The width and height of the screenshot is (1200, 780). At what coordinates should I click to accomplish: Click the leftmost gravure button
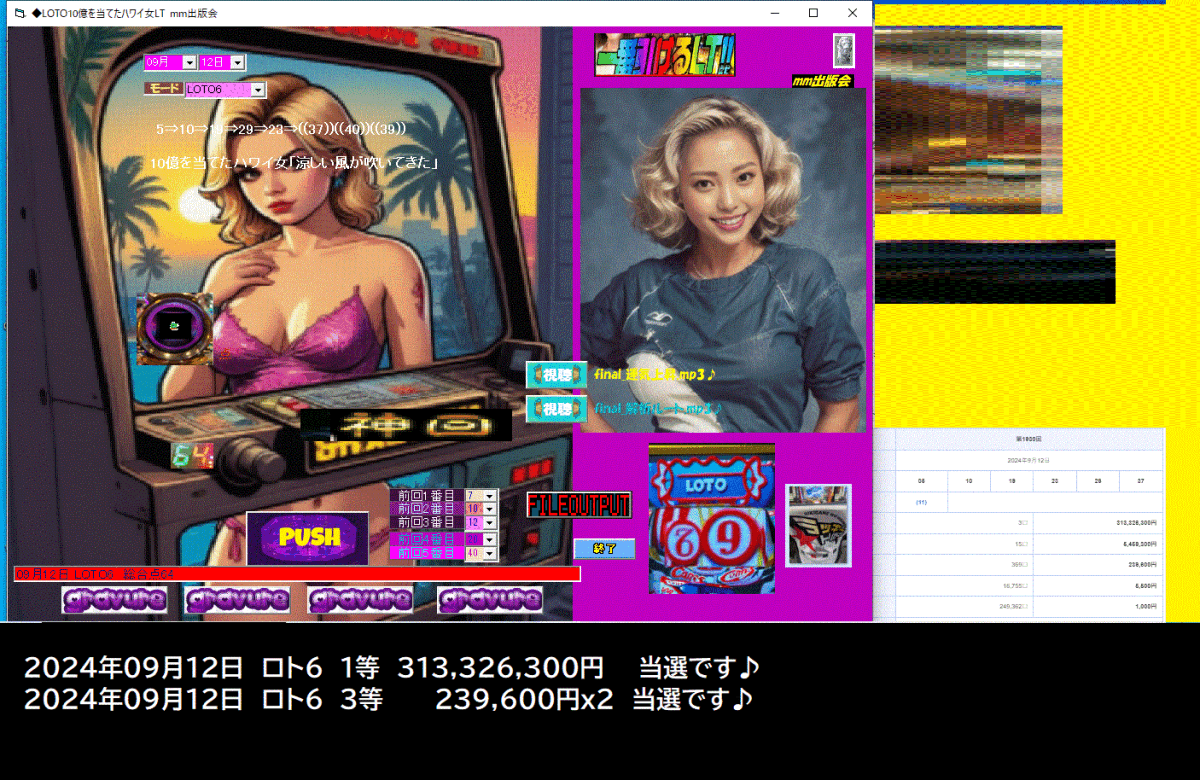coord(113,600)
